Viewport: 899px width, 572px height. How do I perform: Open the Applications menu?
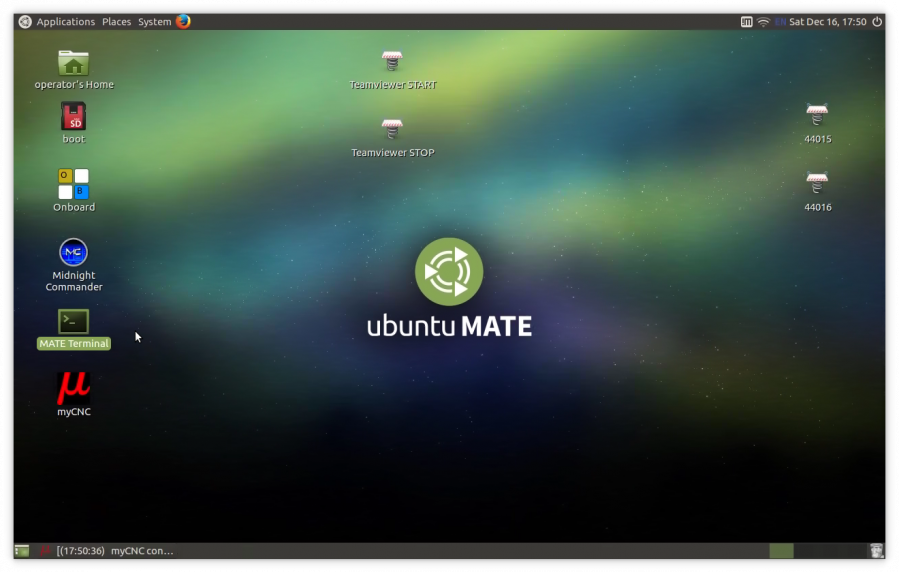coord(65,22)
